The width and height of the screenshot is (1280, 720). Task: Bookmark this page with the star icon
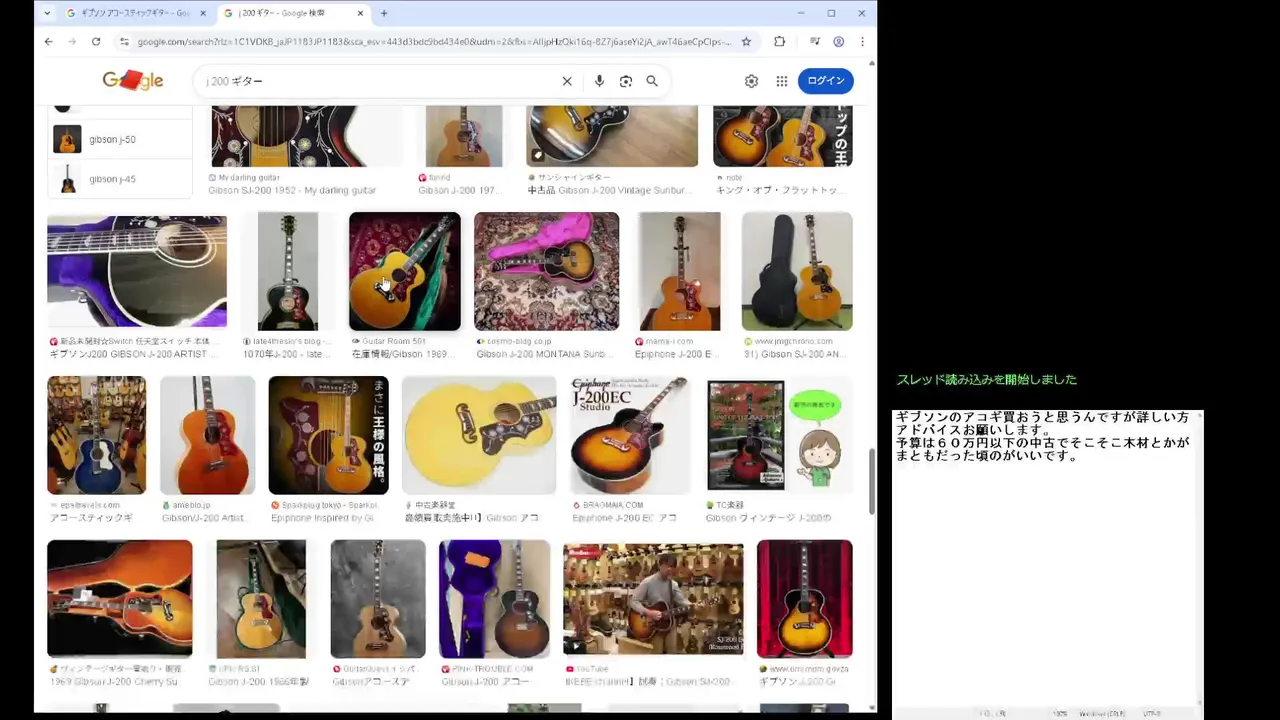coord(746,41)
